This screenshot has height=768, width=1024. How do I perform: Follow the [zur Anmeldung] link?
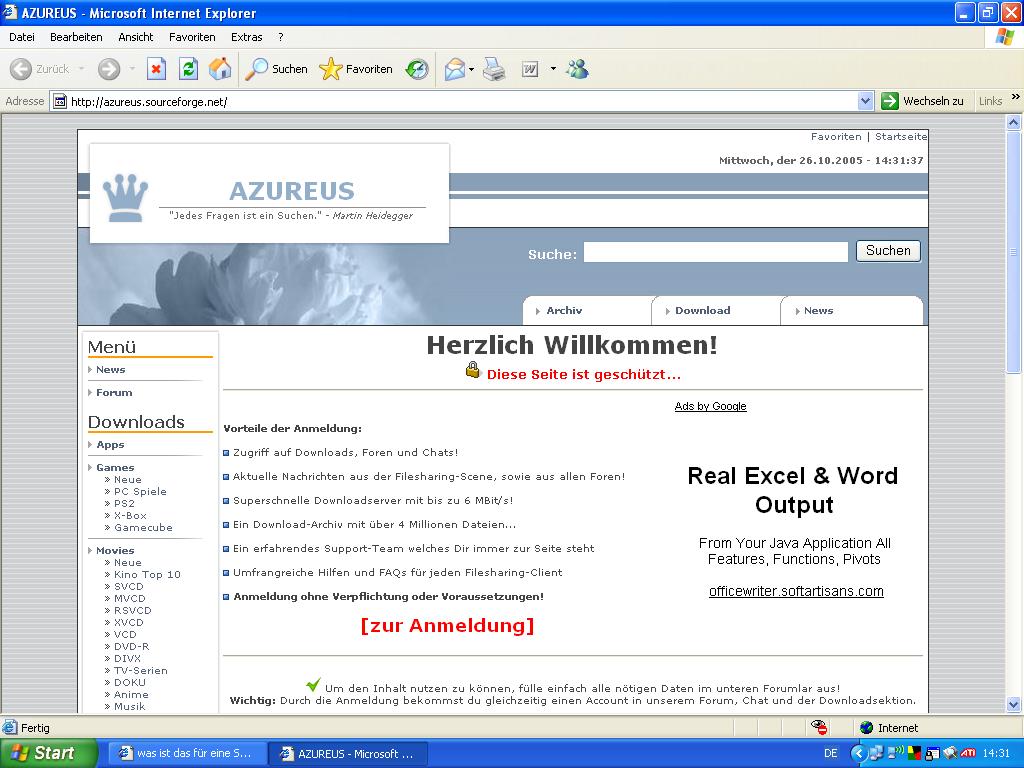click(x=447, y=626)
